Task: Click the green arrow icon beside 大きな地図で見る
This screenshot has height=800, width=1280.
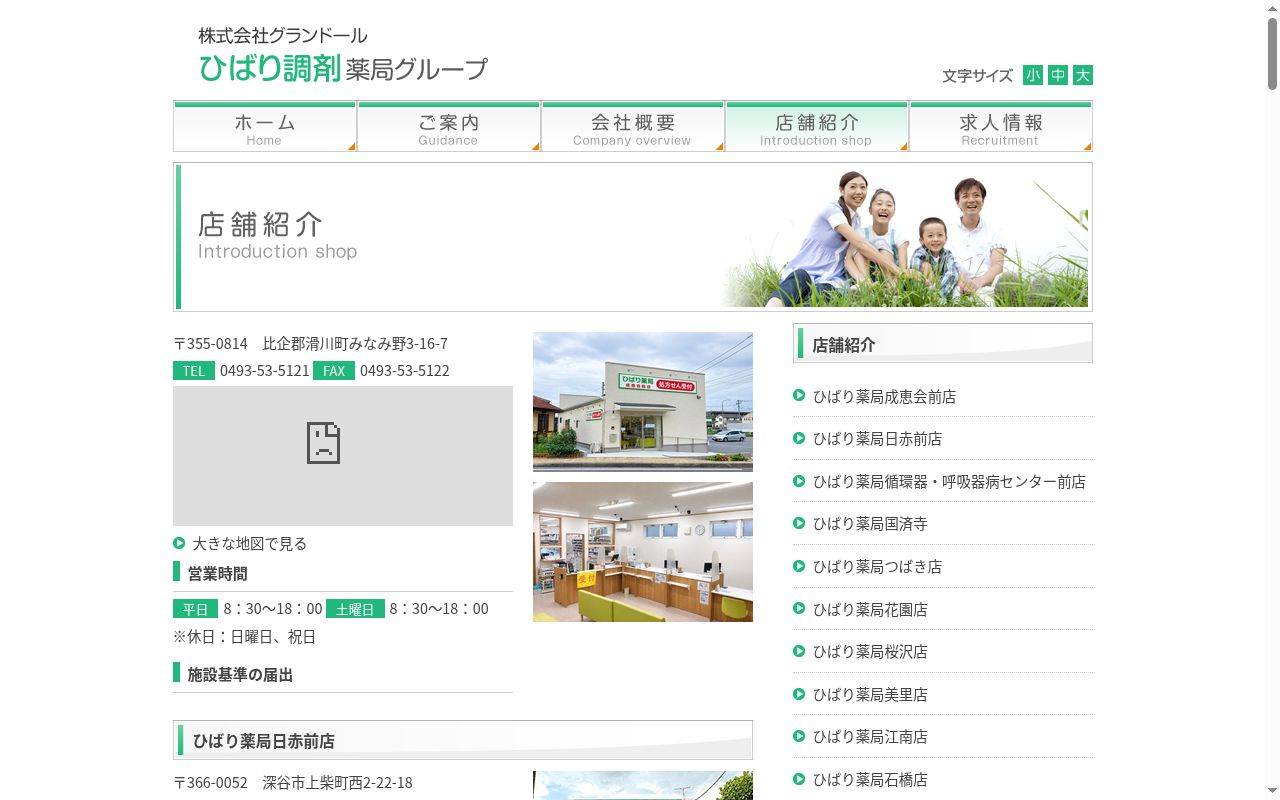Action: [x=179, y=543]
